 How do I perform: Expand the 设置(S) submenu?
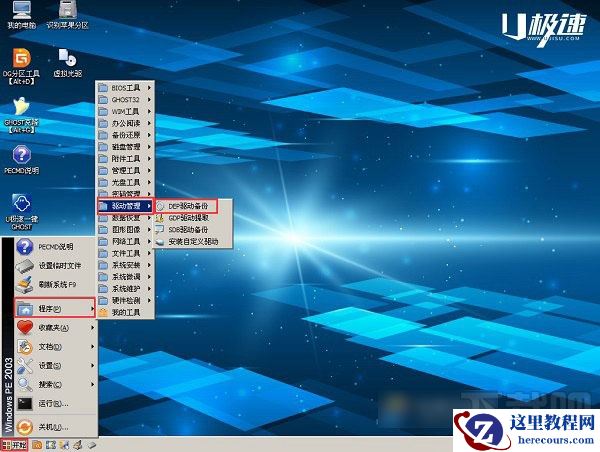(x=56, y=366)
